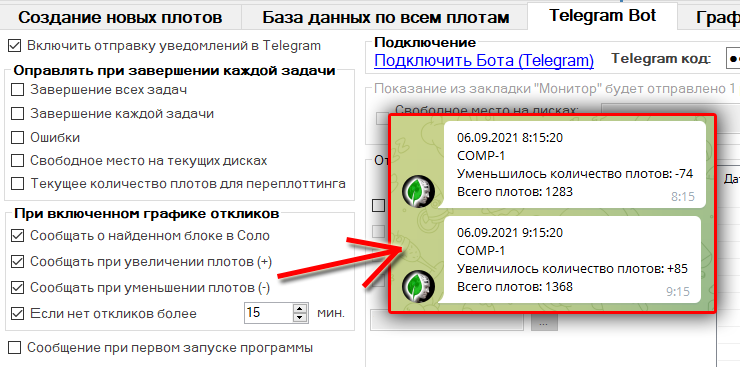This screenshot has height=367, width=740.
Task: Click message Уменьшилось количество плотов: -74
Action: pyautogui.click(x=575, y=174)
